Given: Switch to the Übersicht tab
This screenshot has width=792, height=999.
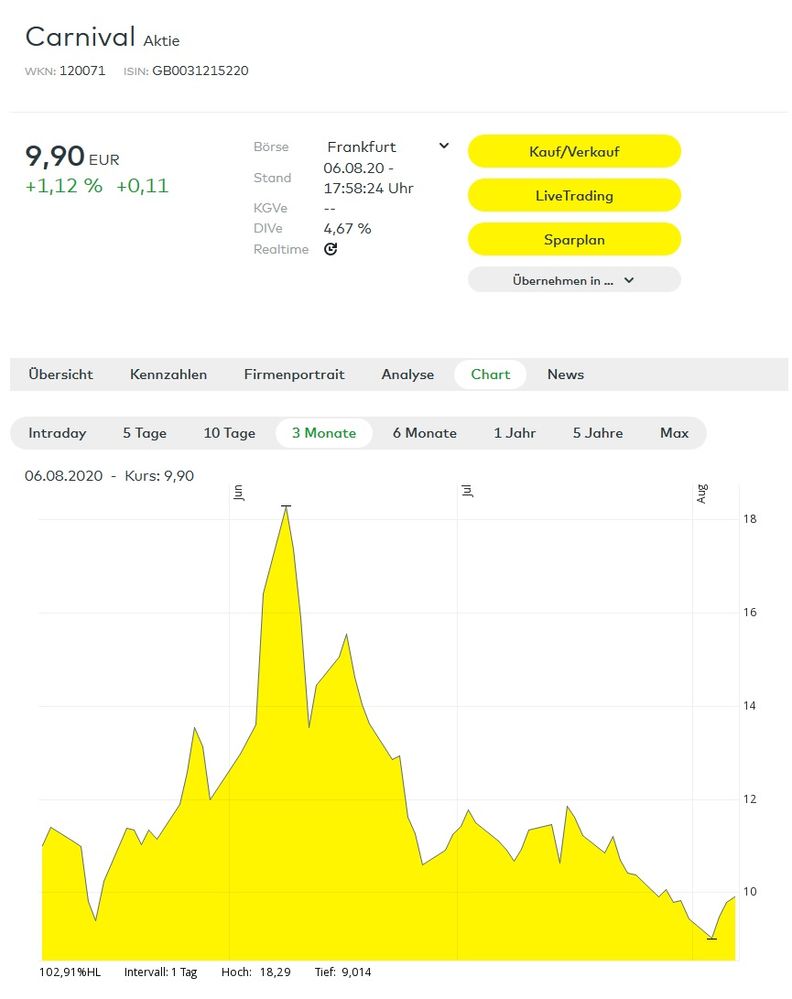Looking at the screenshot, I should coord(61,374).
